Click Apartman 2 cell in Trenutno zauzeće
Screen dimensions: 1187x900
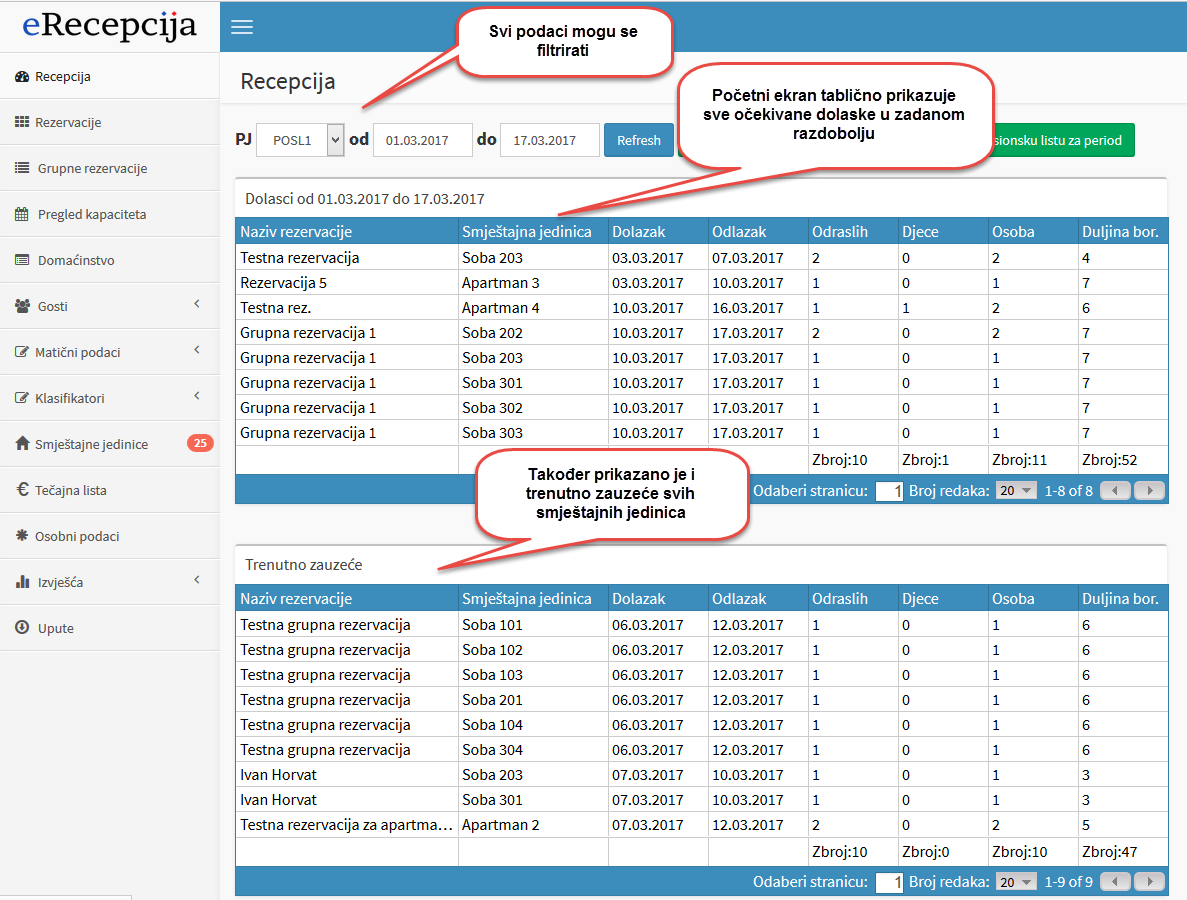[533, 824]
